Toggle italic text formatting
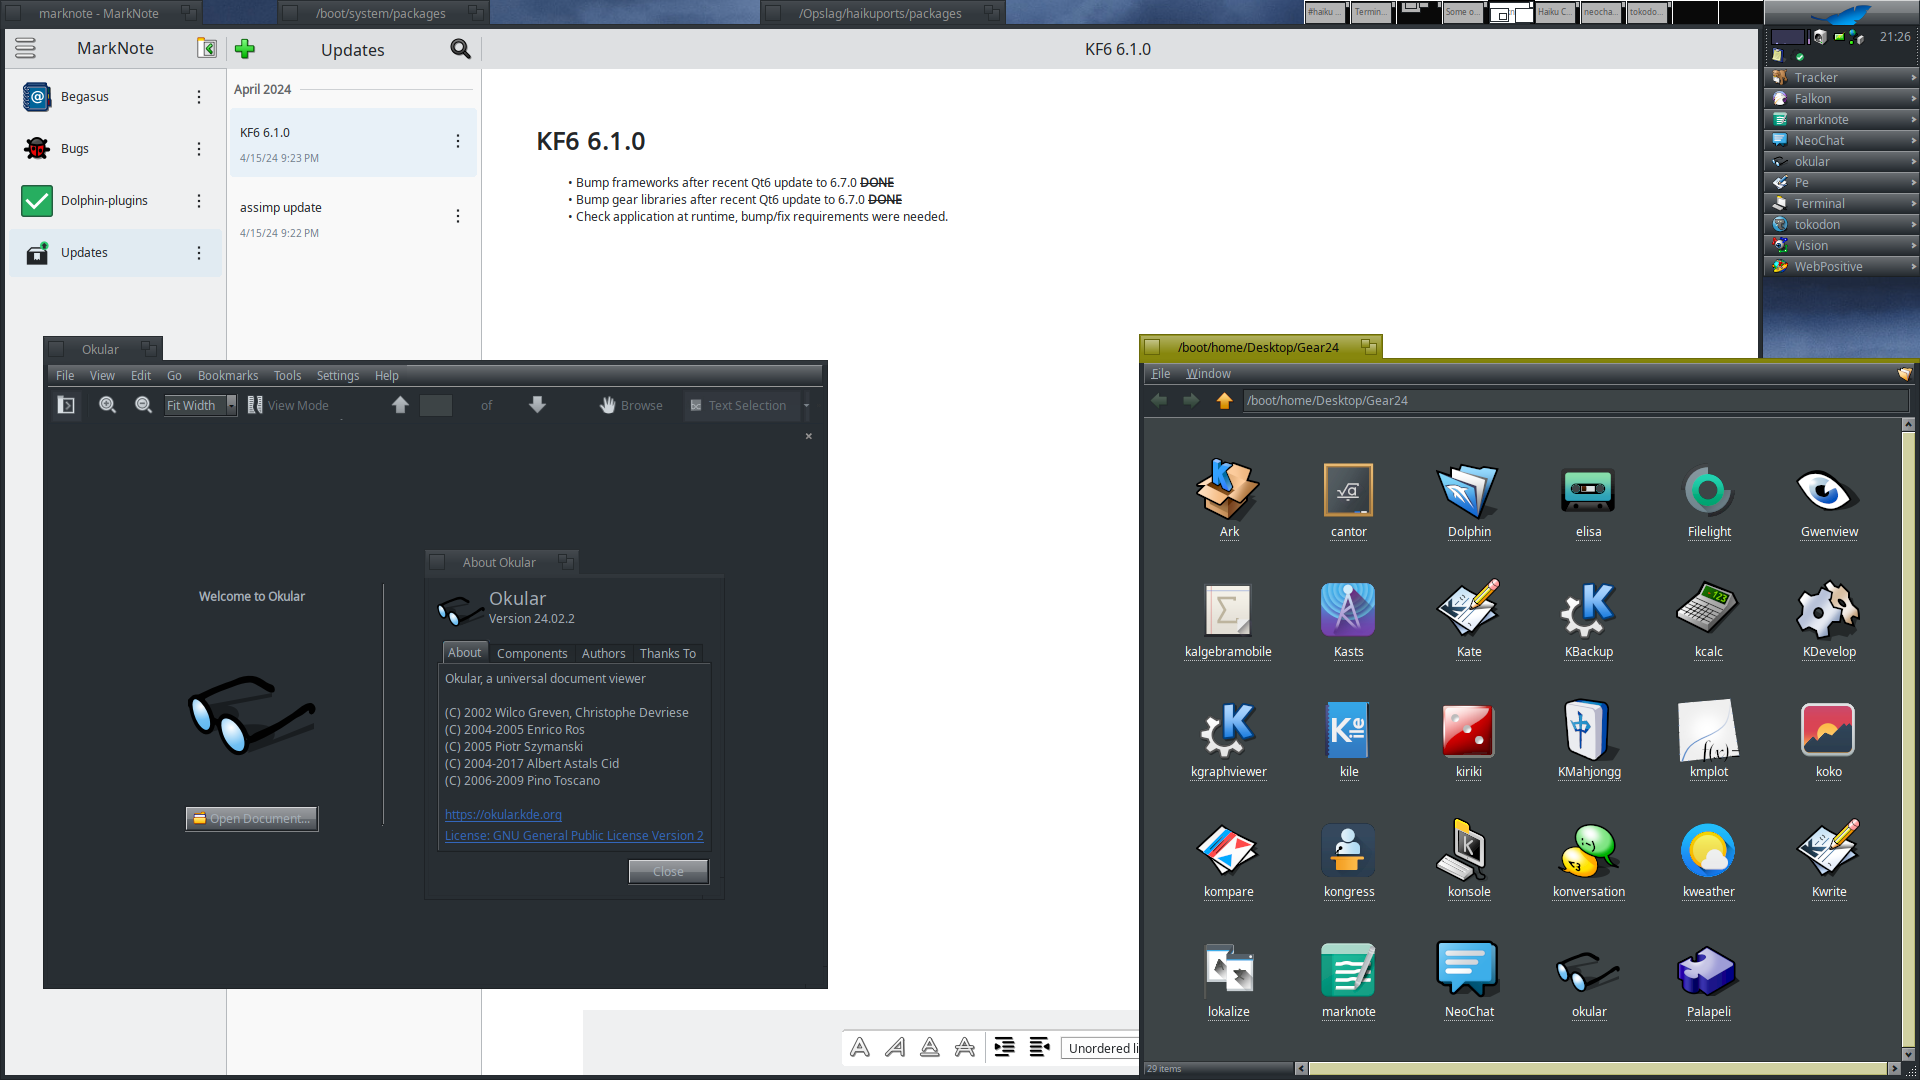This screenshot has width=1920, height=1080. [x=895, y=1047]
